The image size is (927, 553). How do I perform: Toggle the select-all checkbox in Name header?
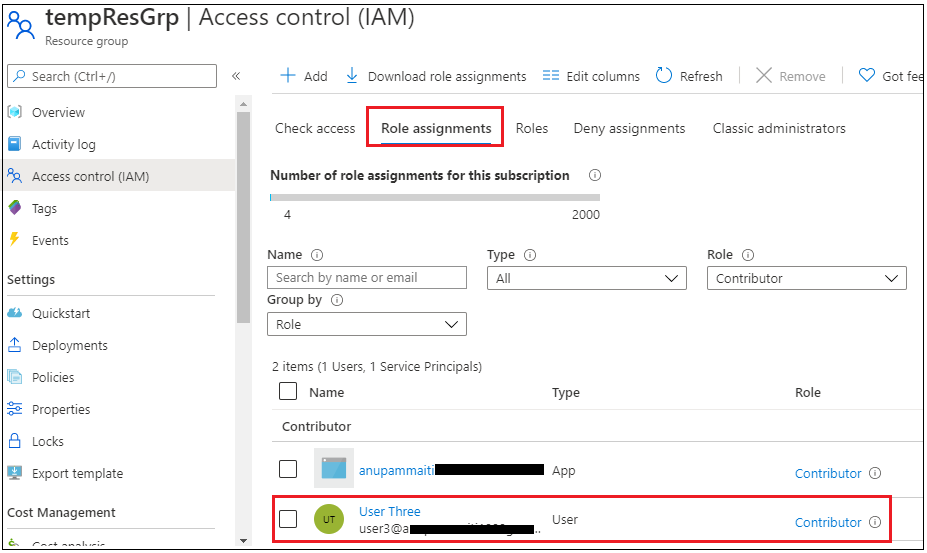[x=288, y=391]
